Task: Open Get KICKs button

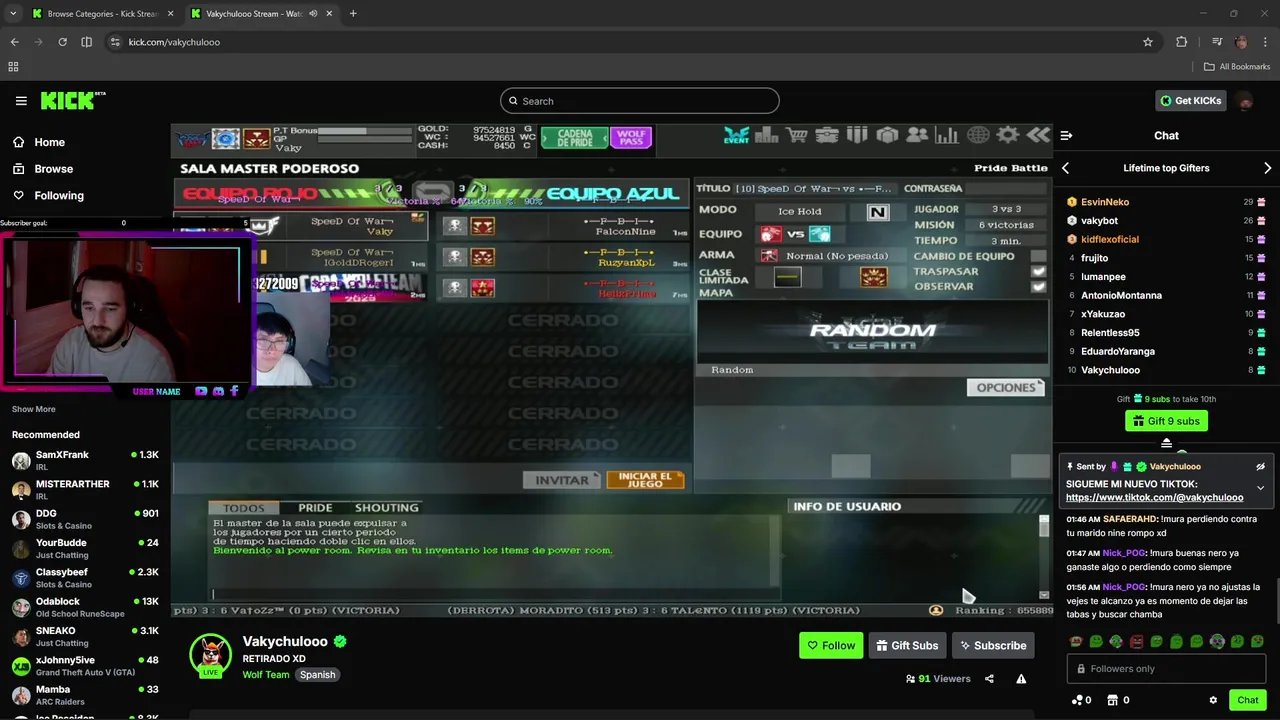Action: point(1190,101)
